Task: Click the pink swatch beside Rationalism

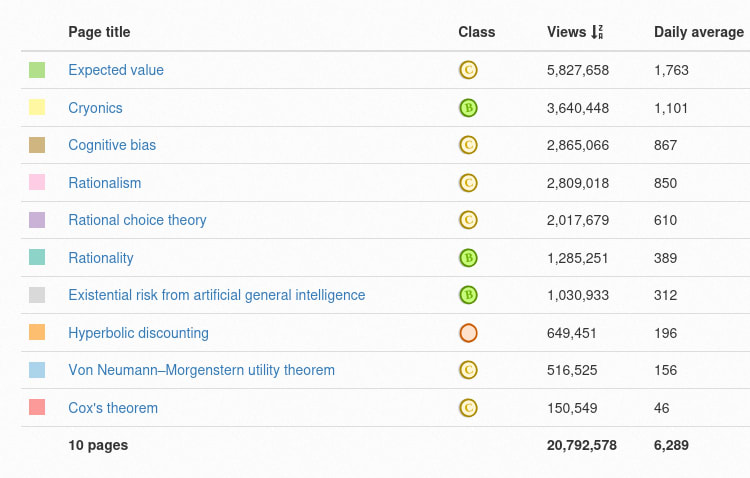Action: tap(37, 183)
